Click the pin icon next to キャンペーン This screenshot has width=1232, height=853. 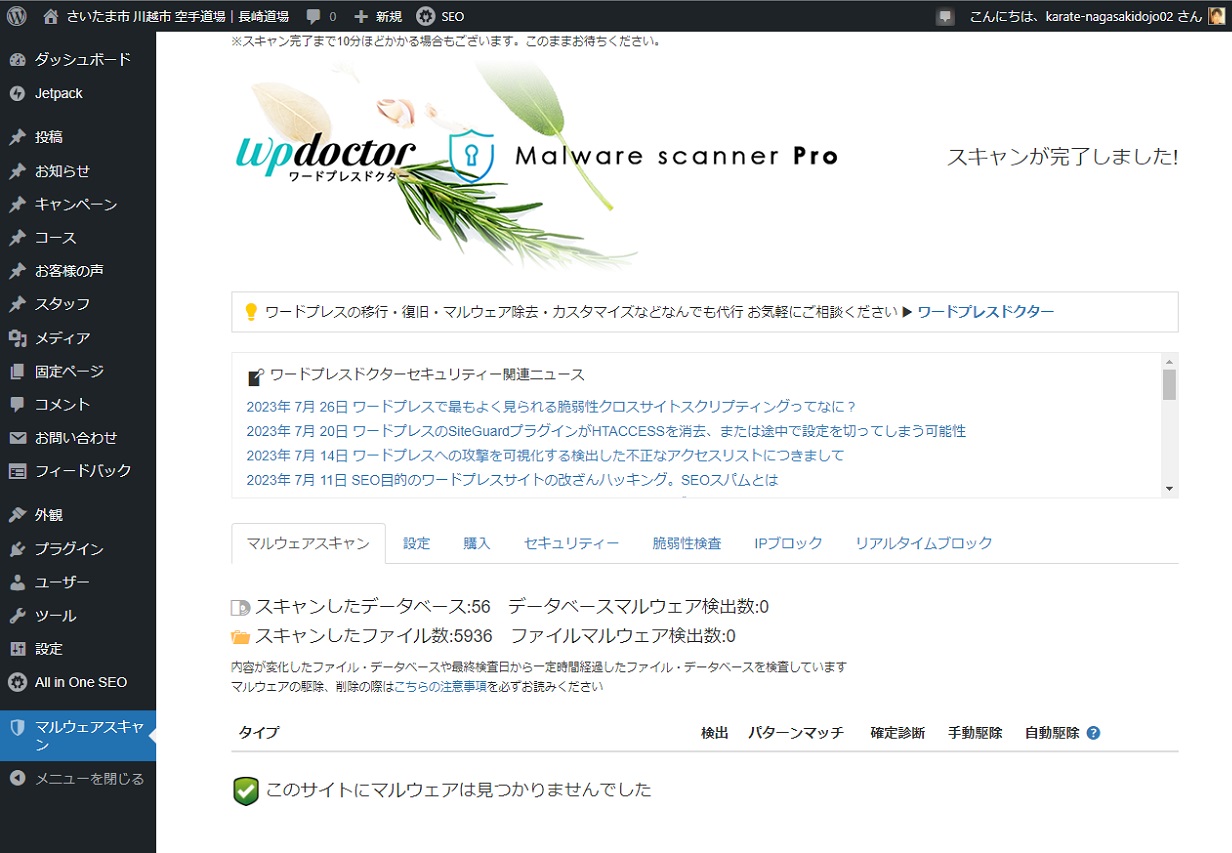click(x=17, y=204)
